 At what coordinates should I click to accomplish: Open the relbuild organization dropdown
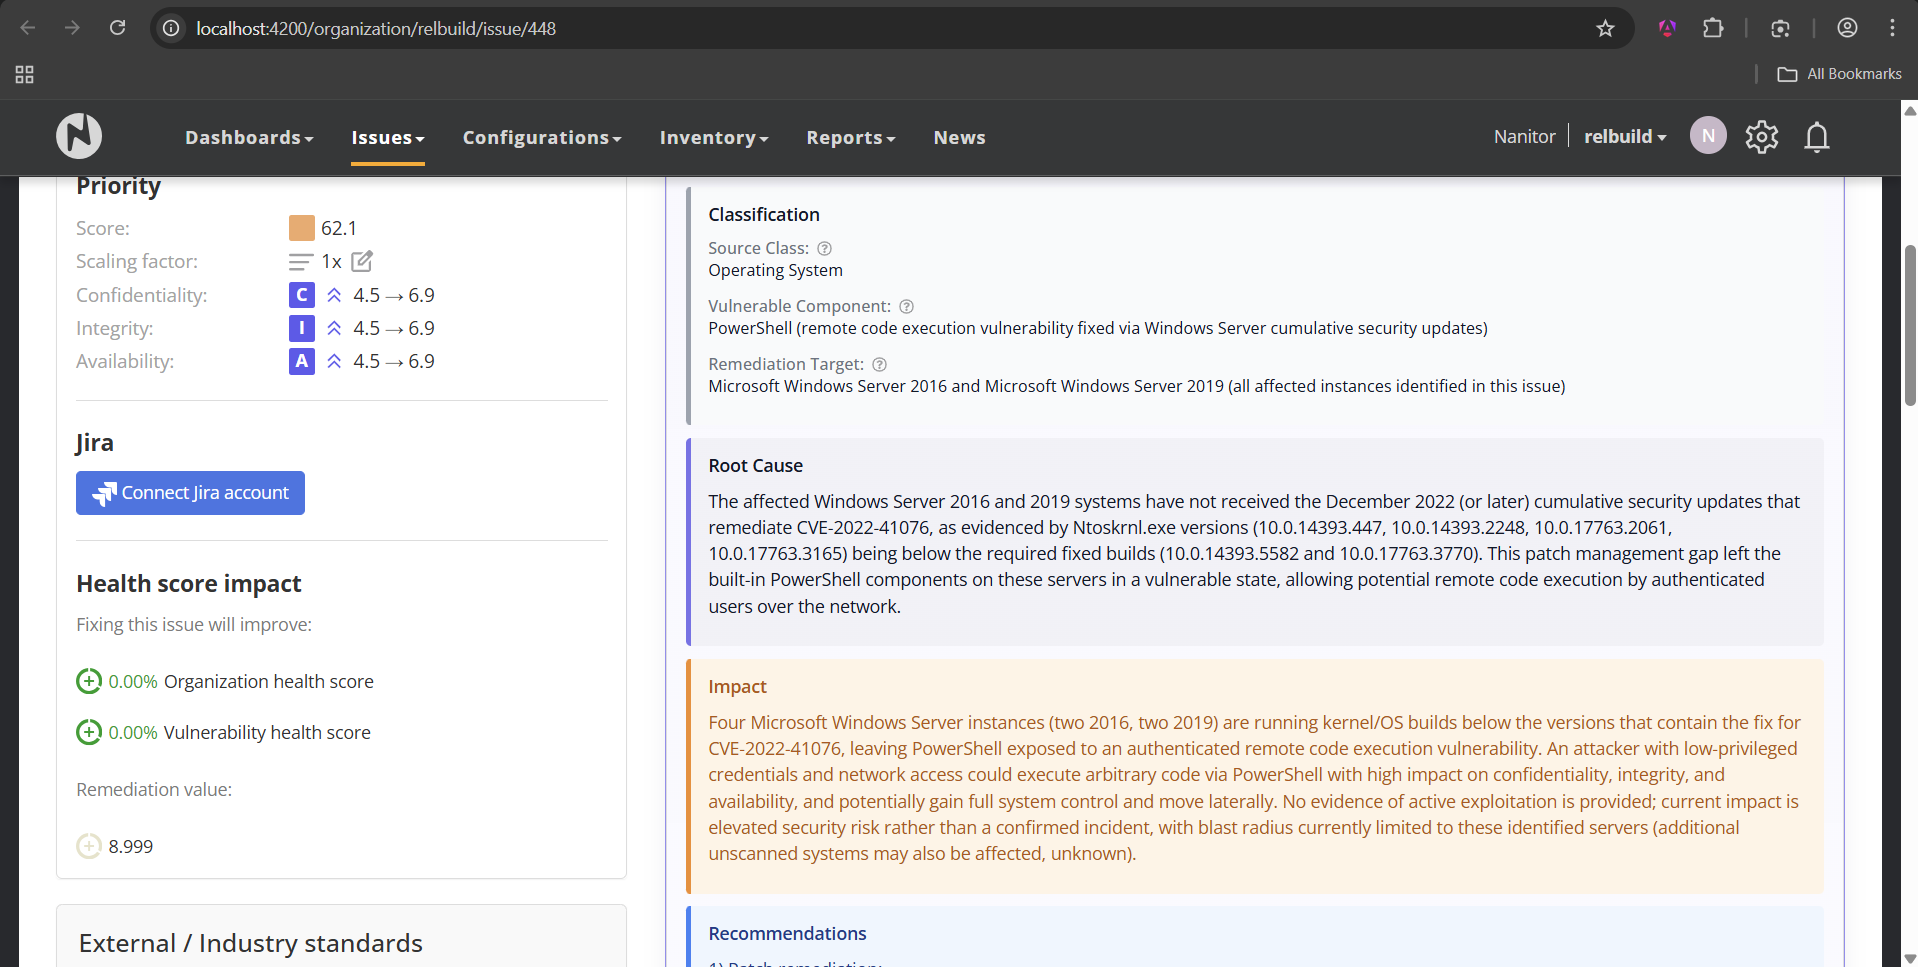click(1624, 136)
